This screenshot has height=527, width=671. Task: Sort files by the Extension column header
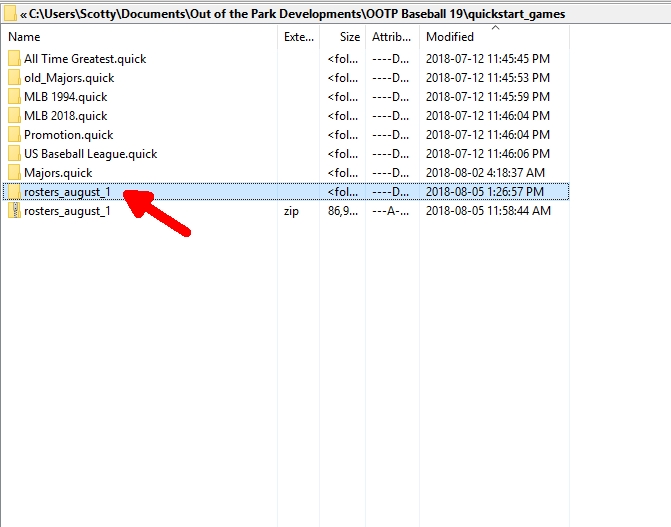(x=299, y=37)
